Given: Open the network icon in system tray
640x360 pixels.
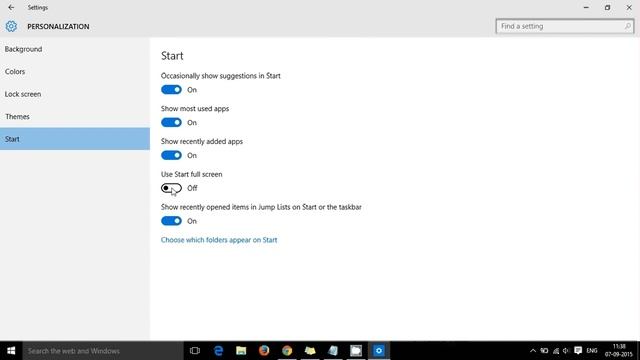Looking at the screenshot, I should click(x=556, y=351).
